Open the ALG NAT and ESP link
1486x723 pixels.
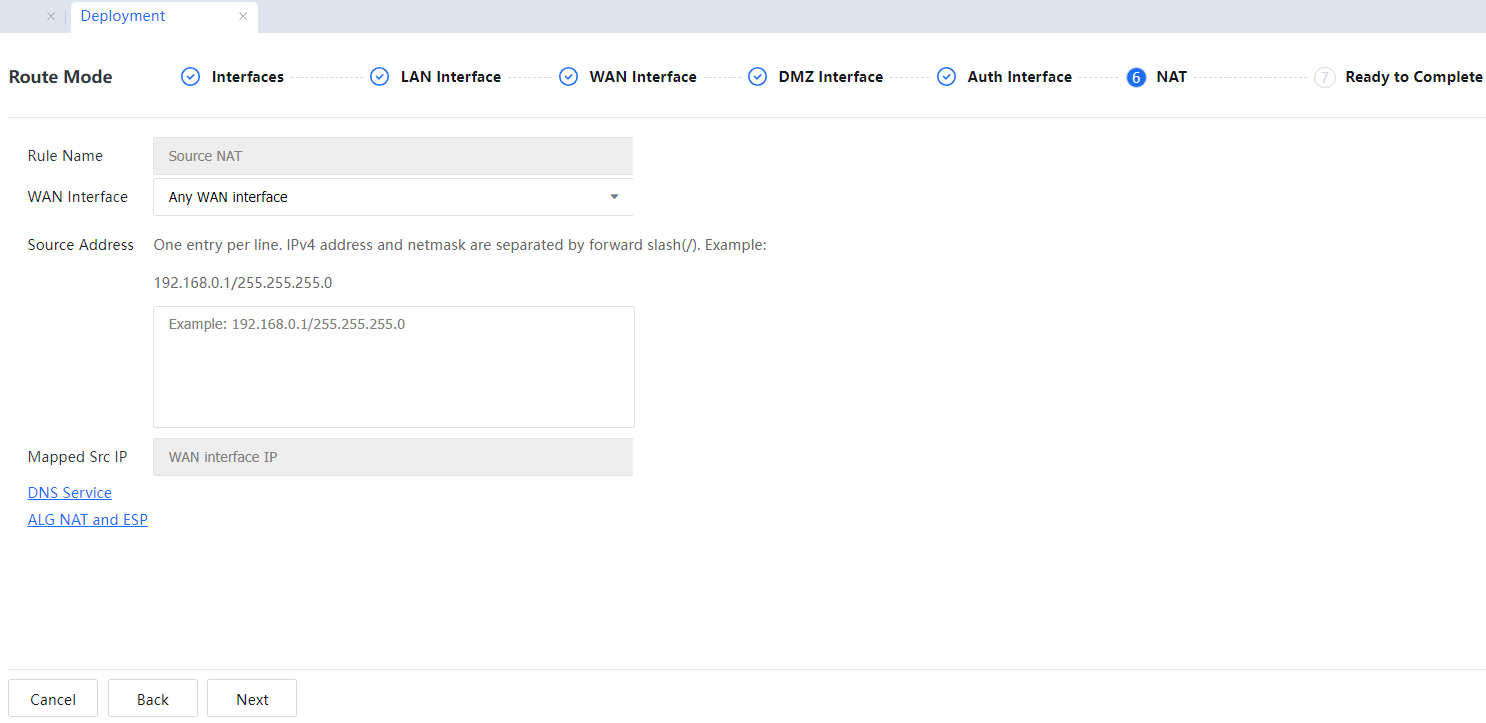click(88, 520)
